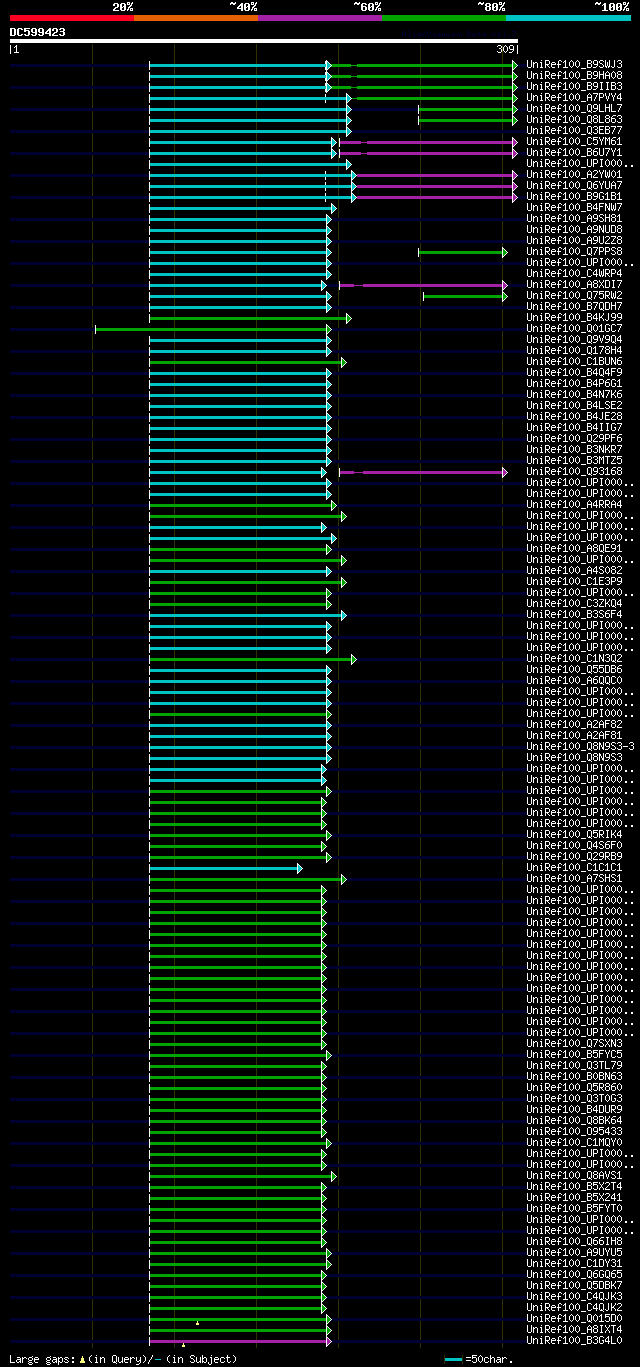Click the red 20% legend segment
The image size is (640, 1367).
click(x=72, y=18)
